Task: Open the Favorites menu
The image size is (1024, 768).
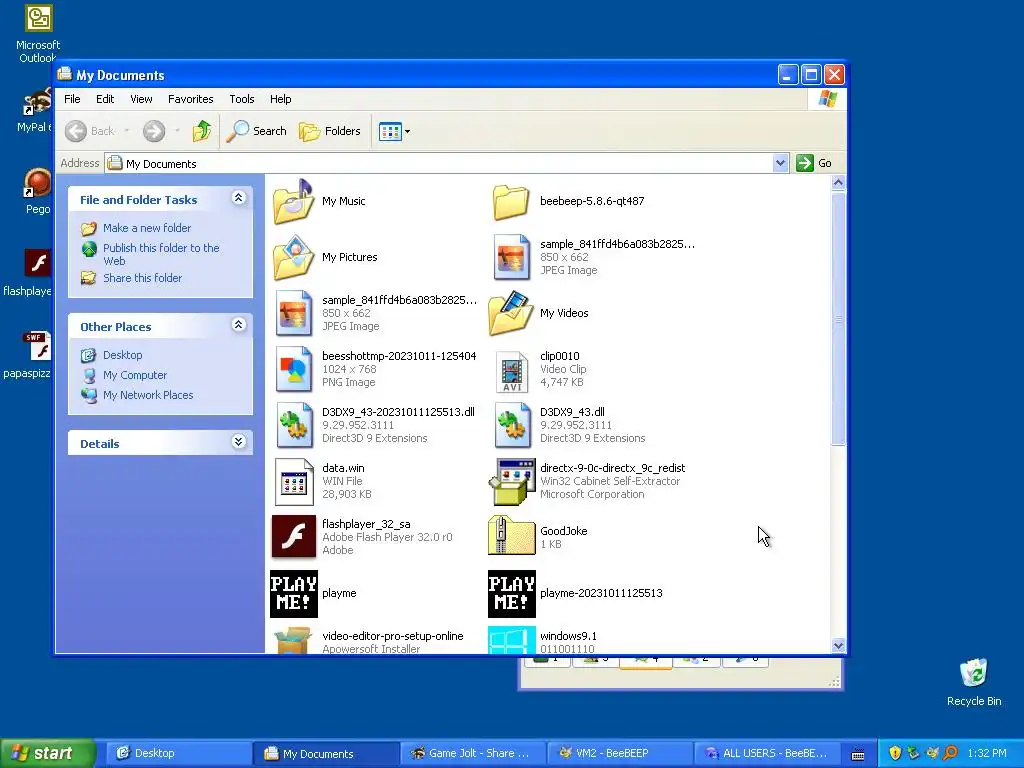Action: tap(191, 99)
